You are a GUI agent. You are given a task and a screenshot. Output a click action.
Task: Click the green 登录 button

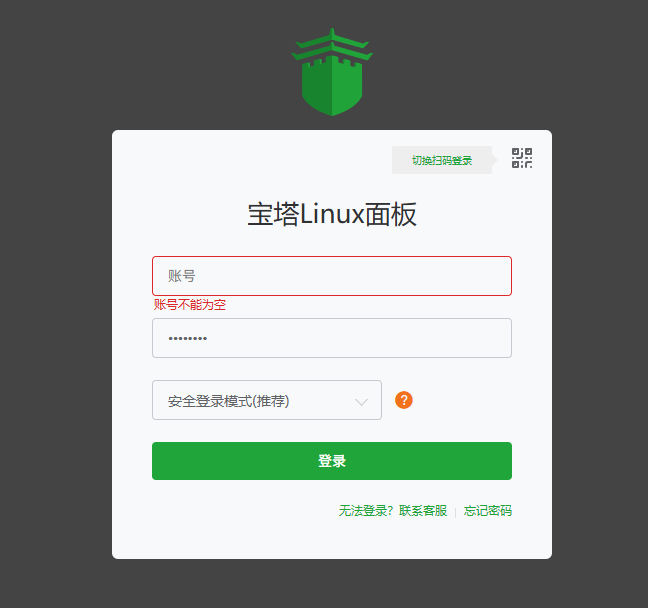click(x=332, y=461)
